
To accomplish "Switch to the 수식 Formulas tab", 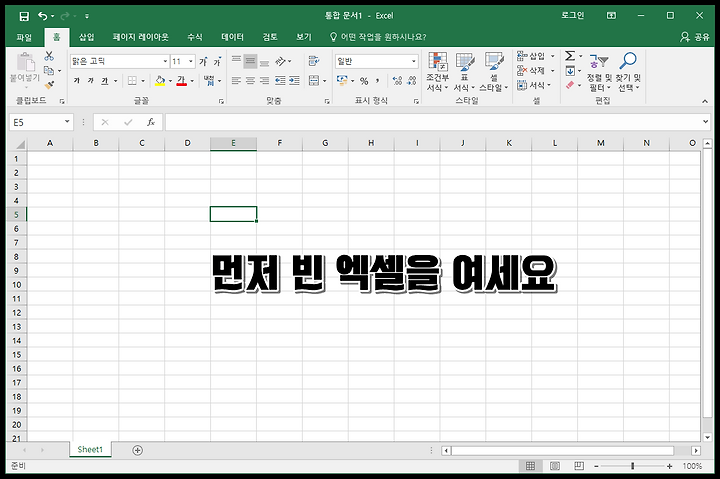I will coord(195,37).
